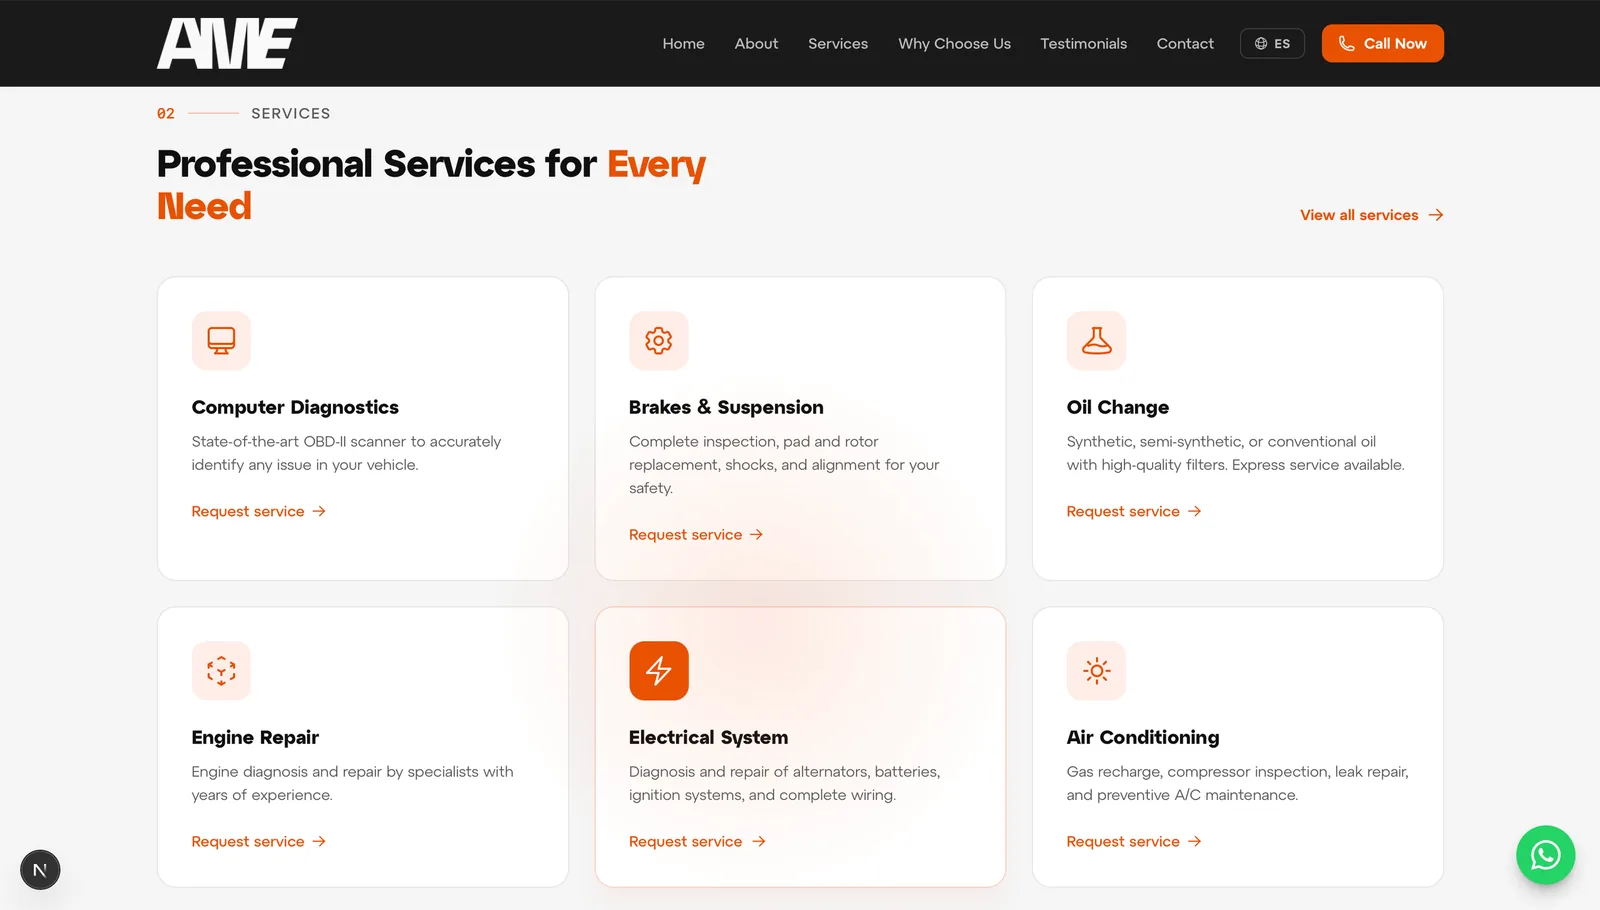Click the 'Gas recharge, compressor inspection' description

pyautogui.click(x=1237, y=783)
